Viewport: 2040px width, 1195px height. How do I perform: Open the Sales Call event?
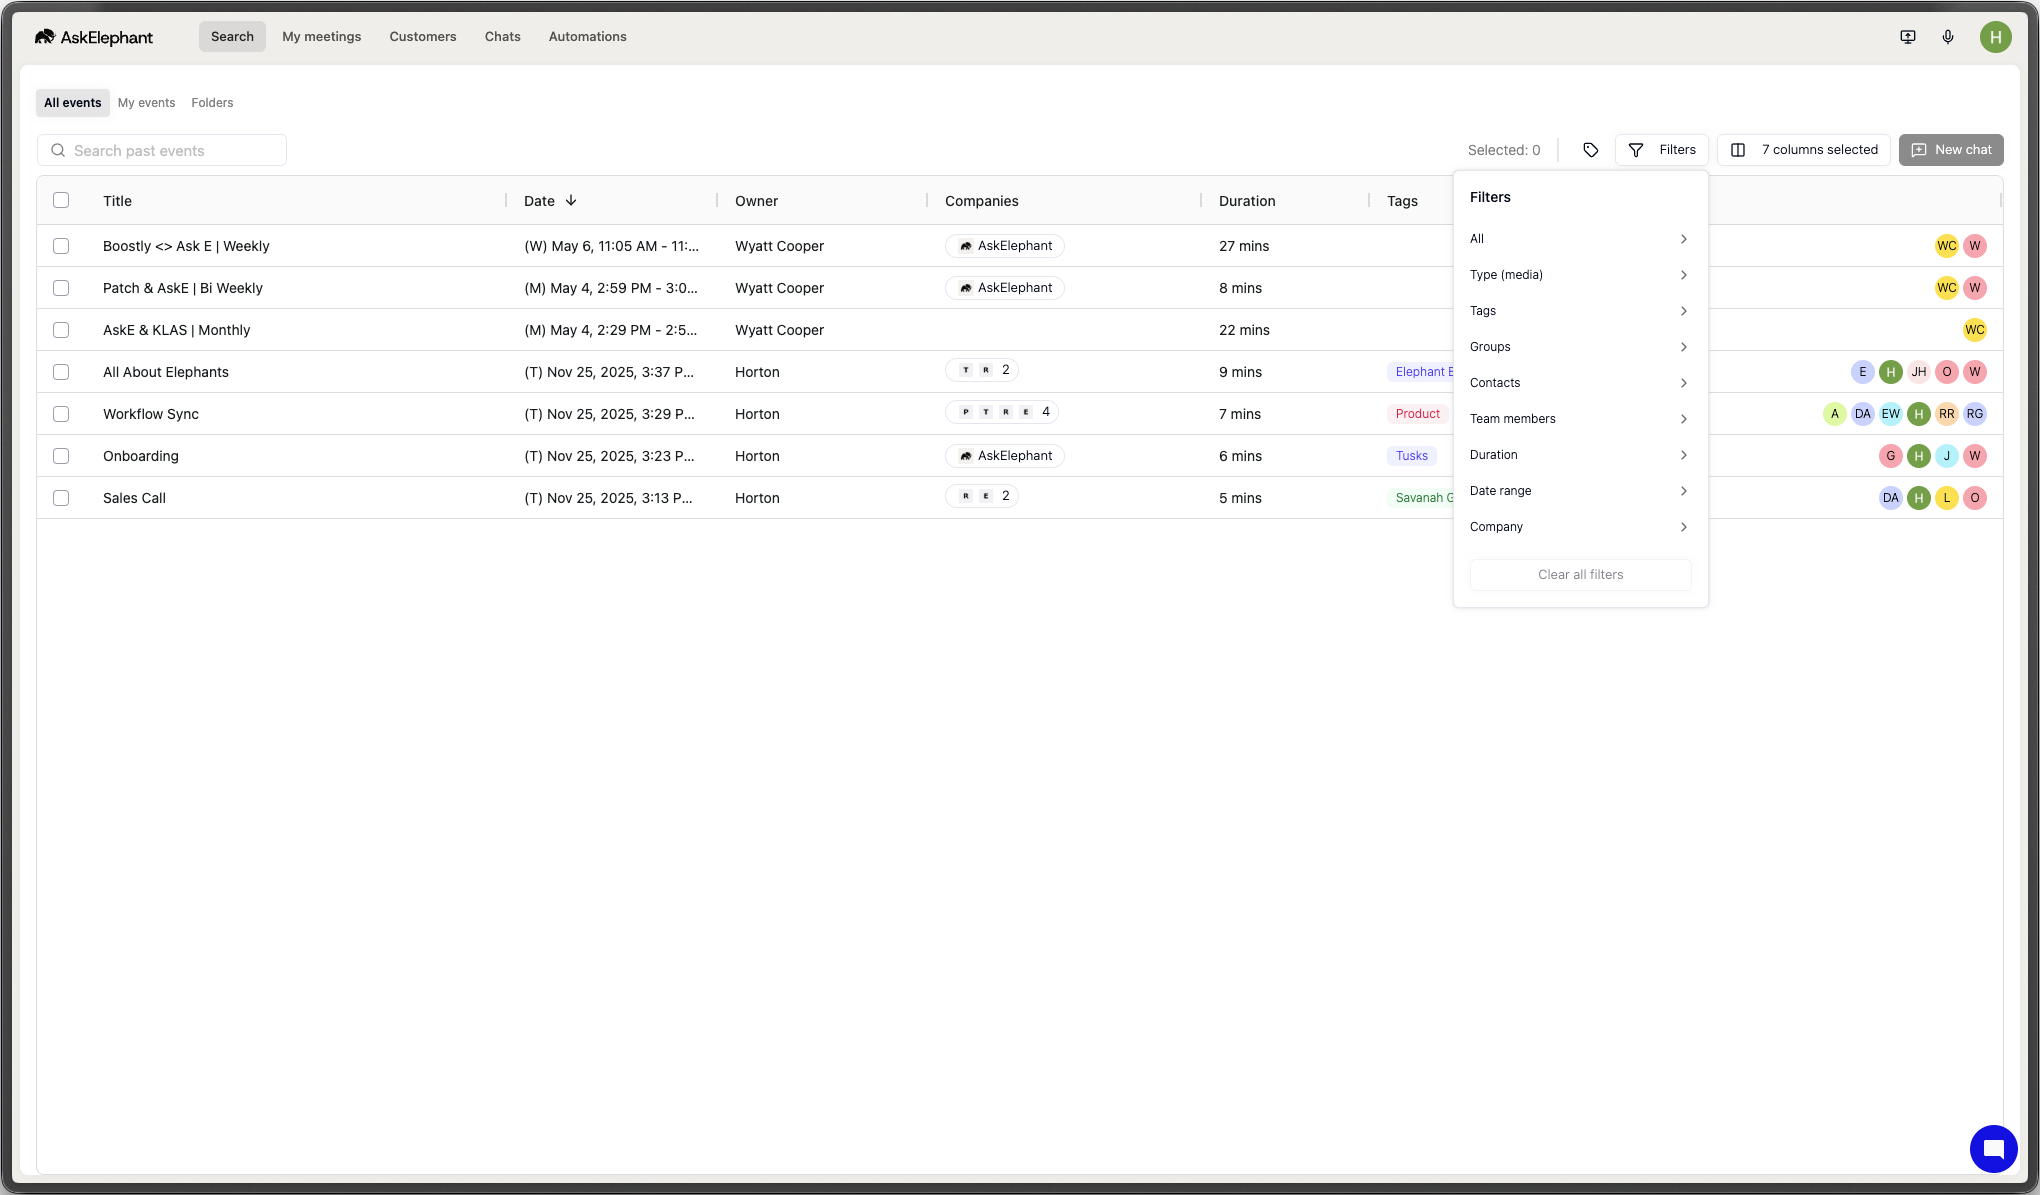click(134, 498)
